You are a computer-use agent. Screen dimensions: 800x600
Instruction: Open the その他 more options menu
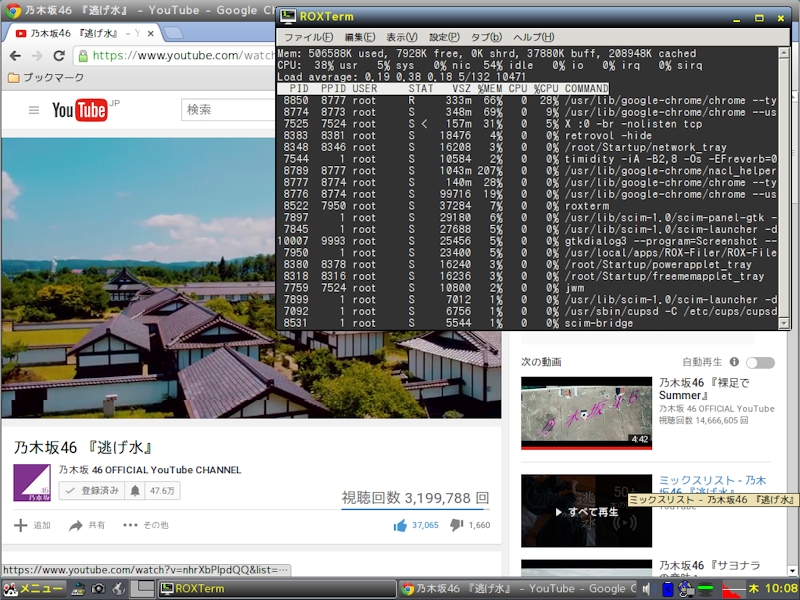145,525
